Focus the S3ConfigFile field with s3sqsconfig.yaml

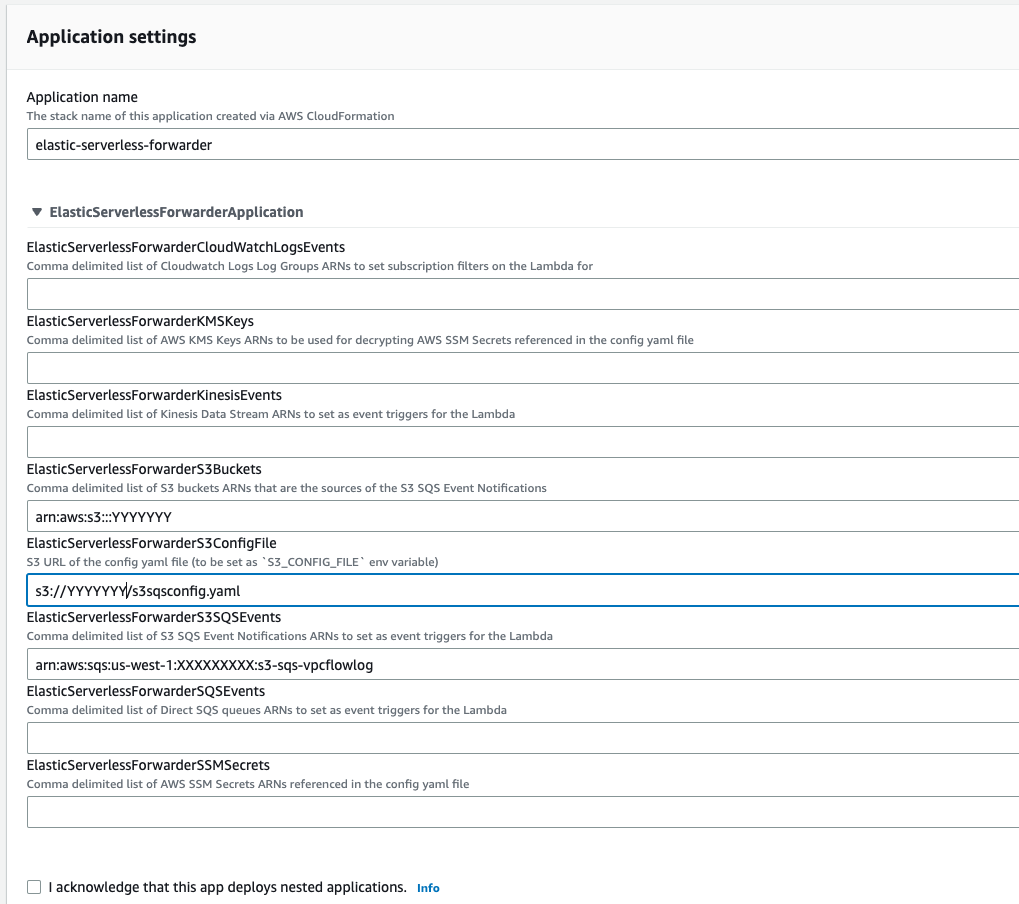pyautogui.click(x=520, y=590)
